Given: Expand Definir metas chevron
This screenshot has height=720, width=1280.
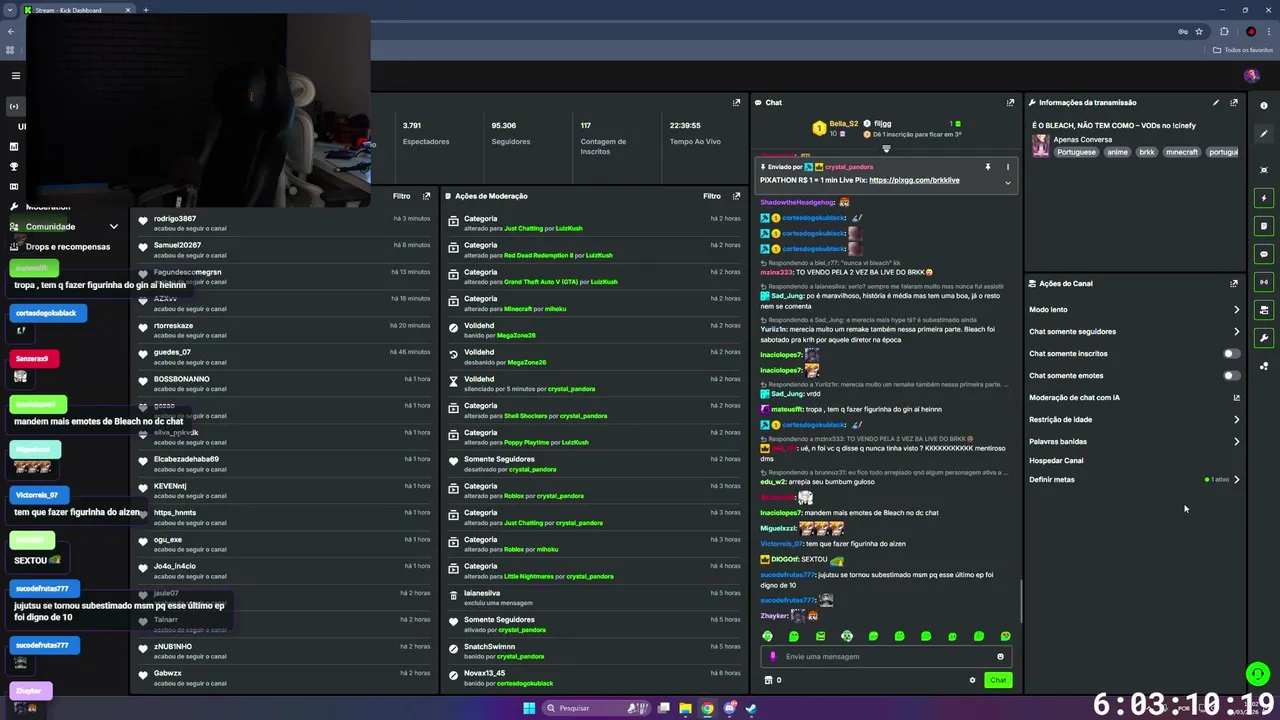Looking at the screenshot, I should point(1236,479).
